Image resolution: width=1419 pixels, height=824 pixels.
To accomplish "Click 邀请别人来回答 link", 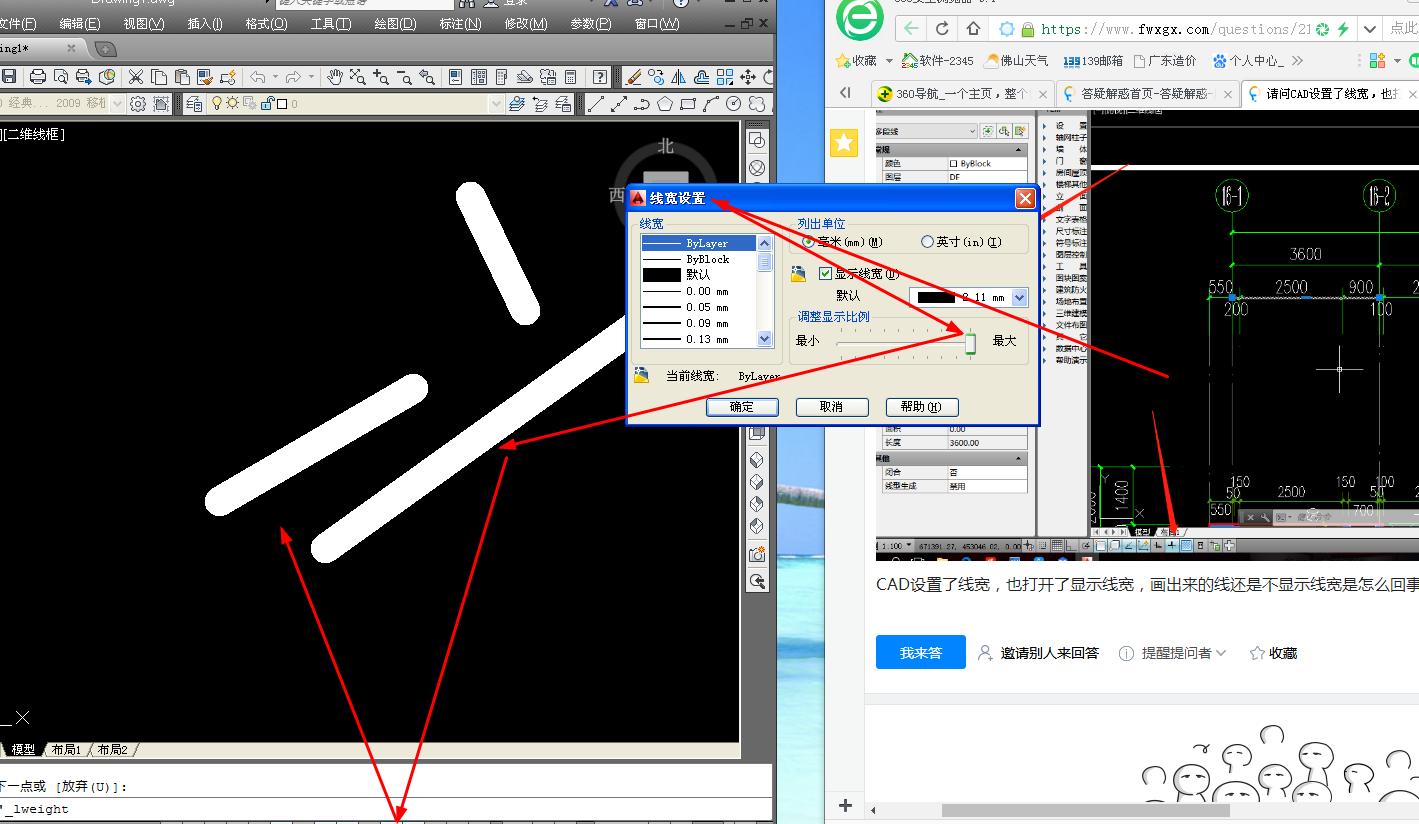I will pyautogui.click(x=1038, y=653).
